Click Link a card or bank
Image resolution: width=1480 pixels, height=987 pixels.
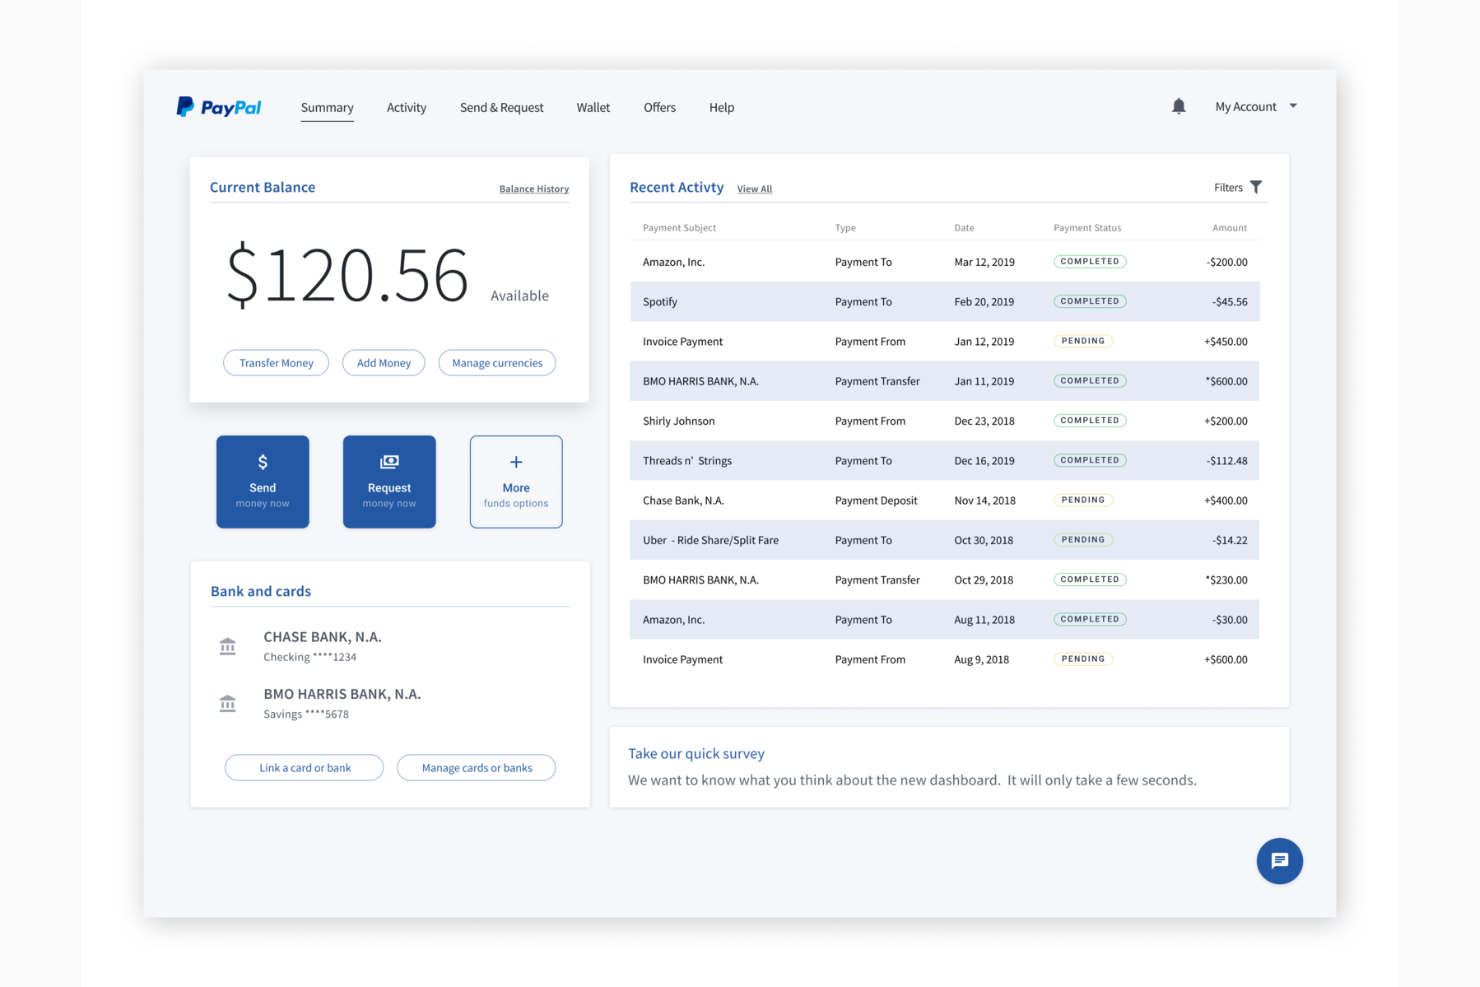coord(305,768)
